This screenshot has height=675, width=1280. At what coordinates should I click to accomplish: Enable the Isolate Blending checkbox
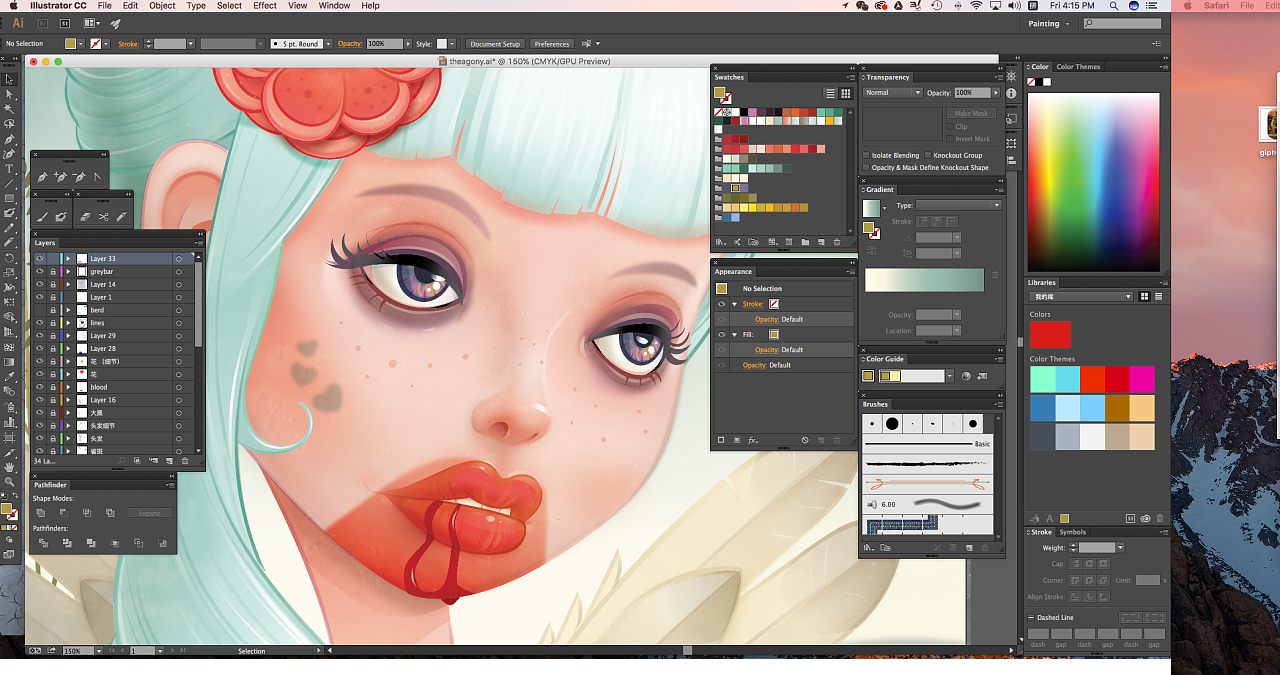[866, 155]
